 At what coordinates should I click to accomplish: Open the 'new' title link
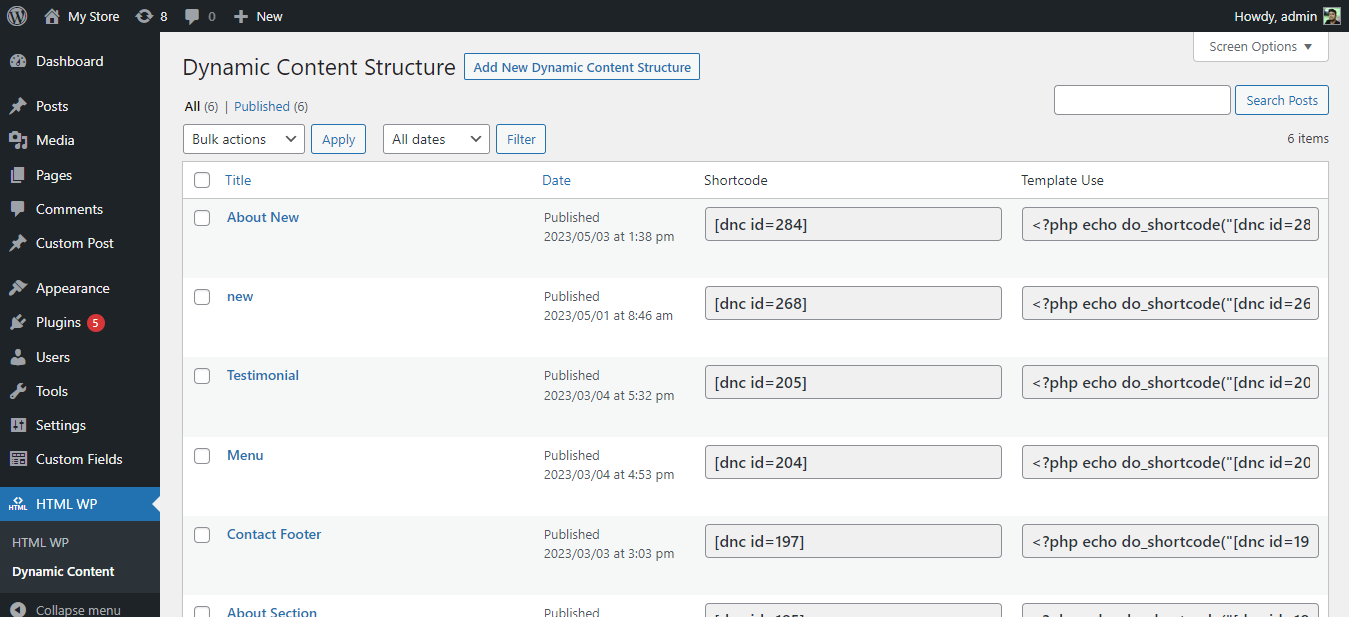(240, 296)
